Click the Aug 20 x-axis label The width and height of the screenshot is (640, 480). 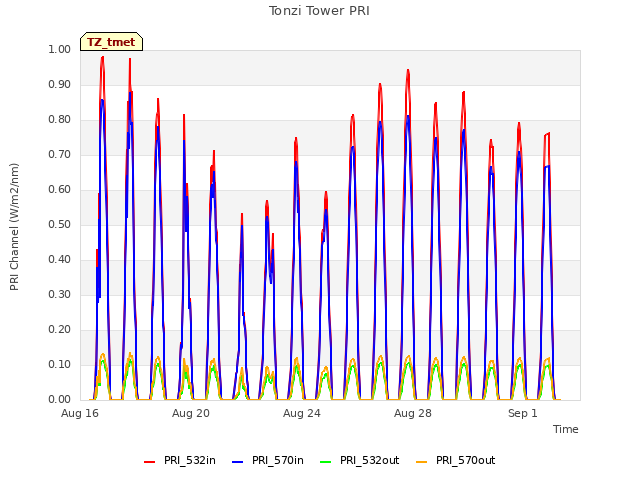191,413
